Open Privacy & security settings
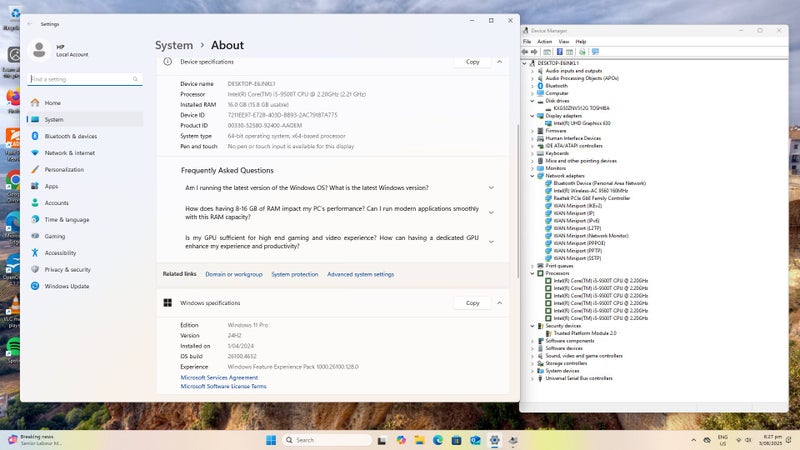Viewport: 800px width, 450px height. (84, 269)
